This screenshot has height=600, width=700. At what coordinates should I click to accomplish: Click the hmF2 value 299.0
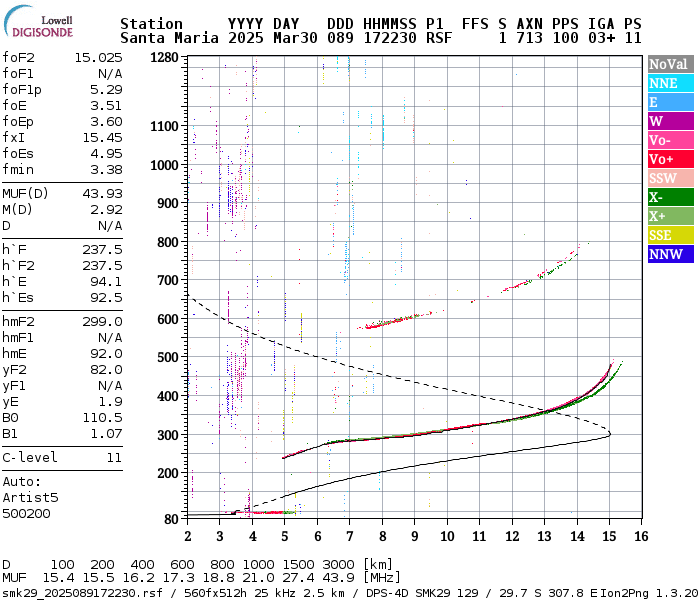(x=102, y=321)
